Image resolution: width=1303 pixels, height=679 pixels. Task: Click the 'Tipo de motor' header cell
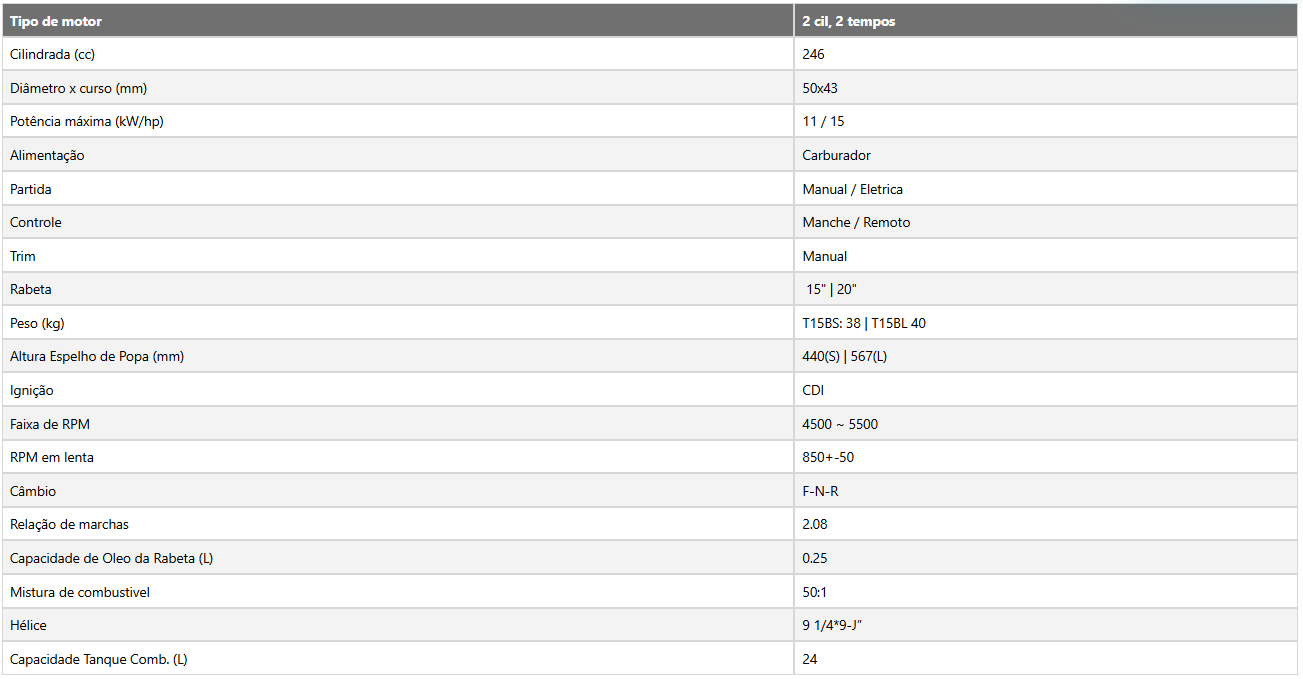click(x=398, y=21)
